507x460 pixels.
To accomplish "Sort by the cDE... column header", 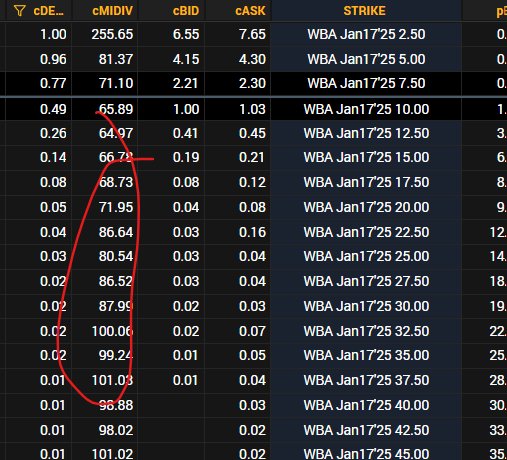I will pyautogui.click(x=48, y=11).
